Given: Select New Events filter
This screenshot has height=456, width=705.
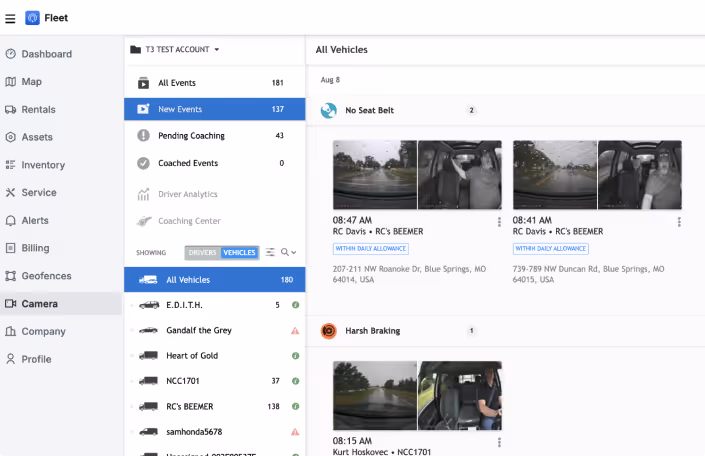Looking at the screenshot, I should point(214,109).
